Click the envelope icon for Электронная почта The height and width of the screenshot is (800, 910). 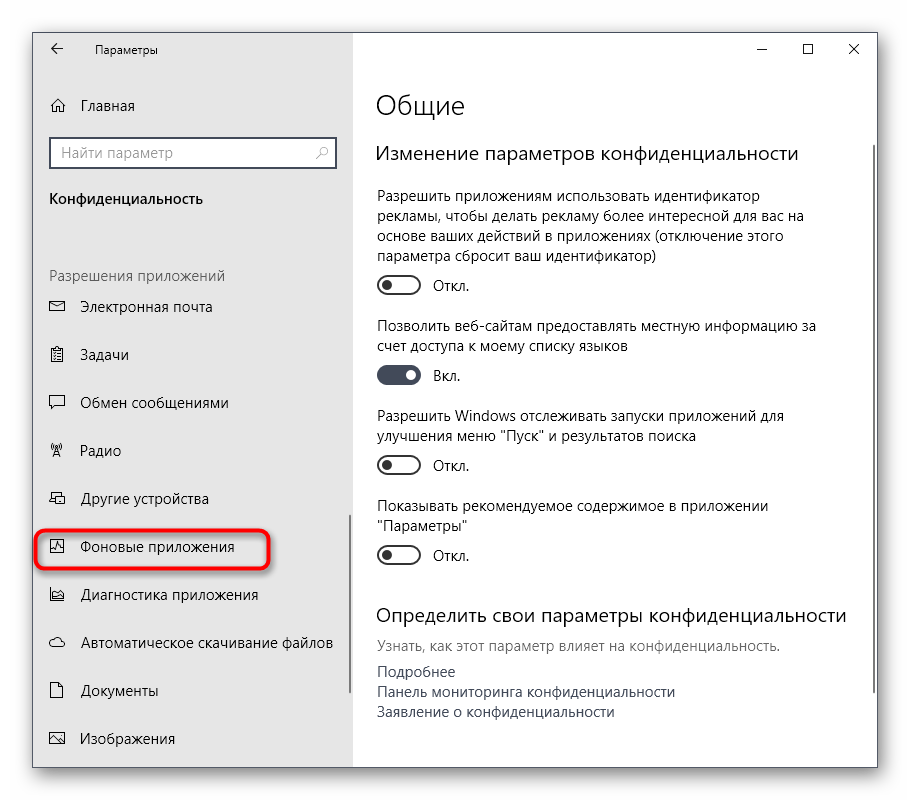coord(58,307)
